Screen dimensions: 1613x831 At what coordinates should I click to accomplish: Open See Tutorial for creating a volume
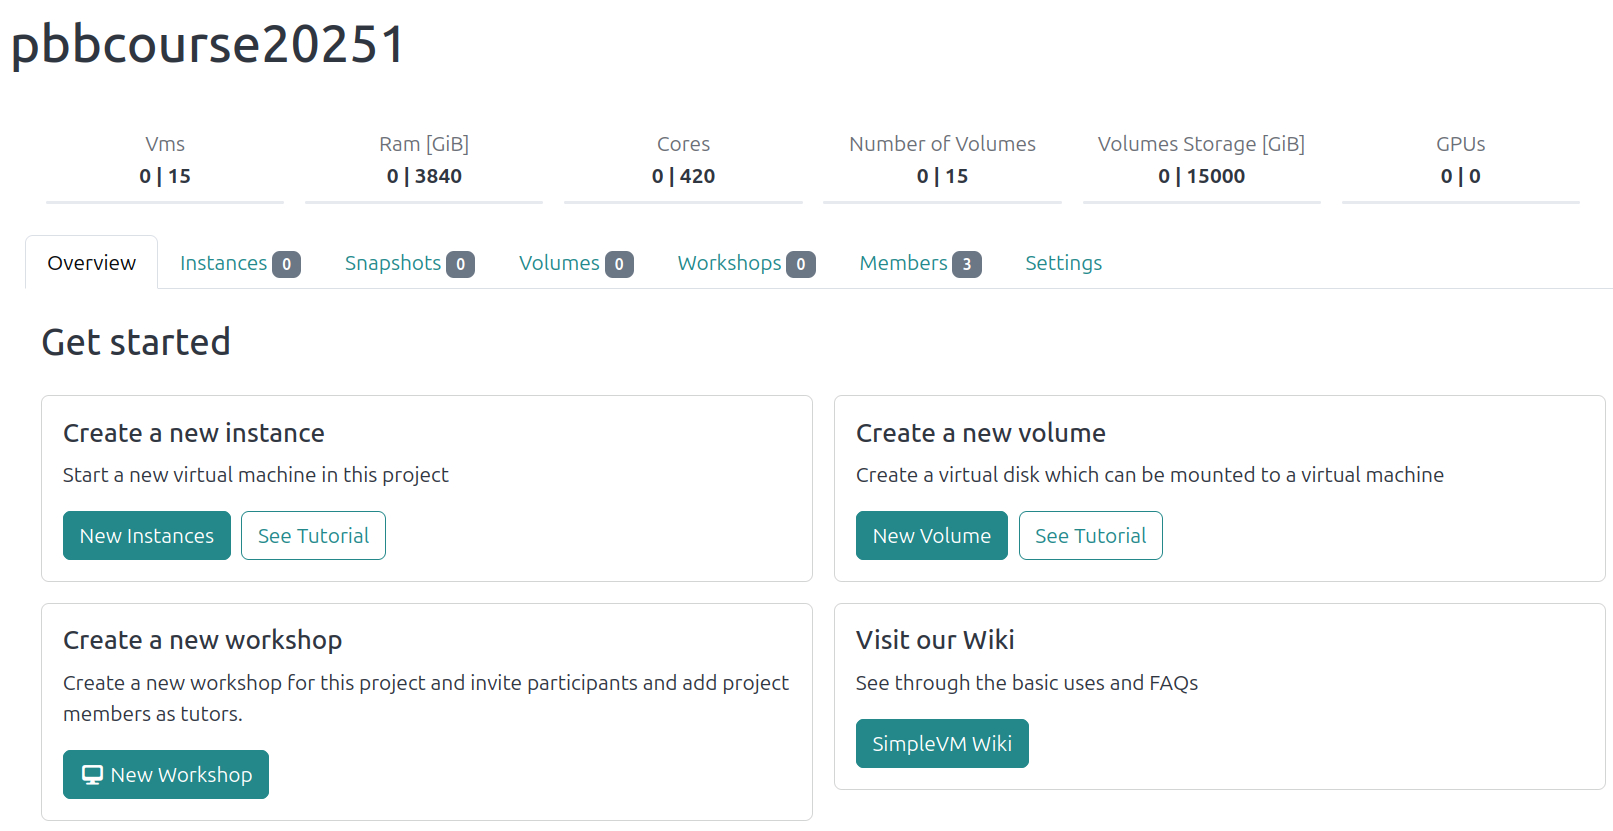1090,536
